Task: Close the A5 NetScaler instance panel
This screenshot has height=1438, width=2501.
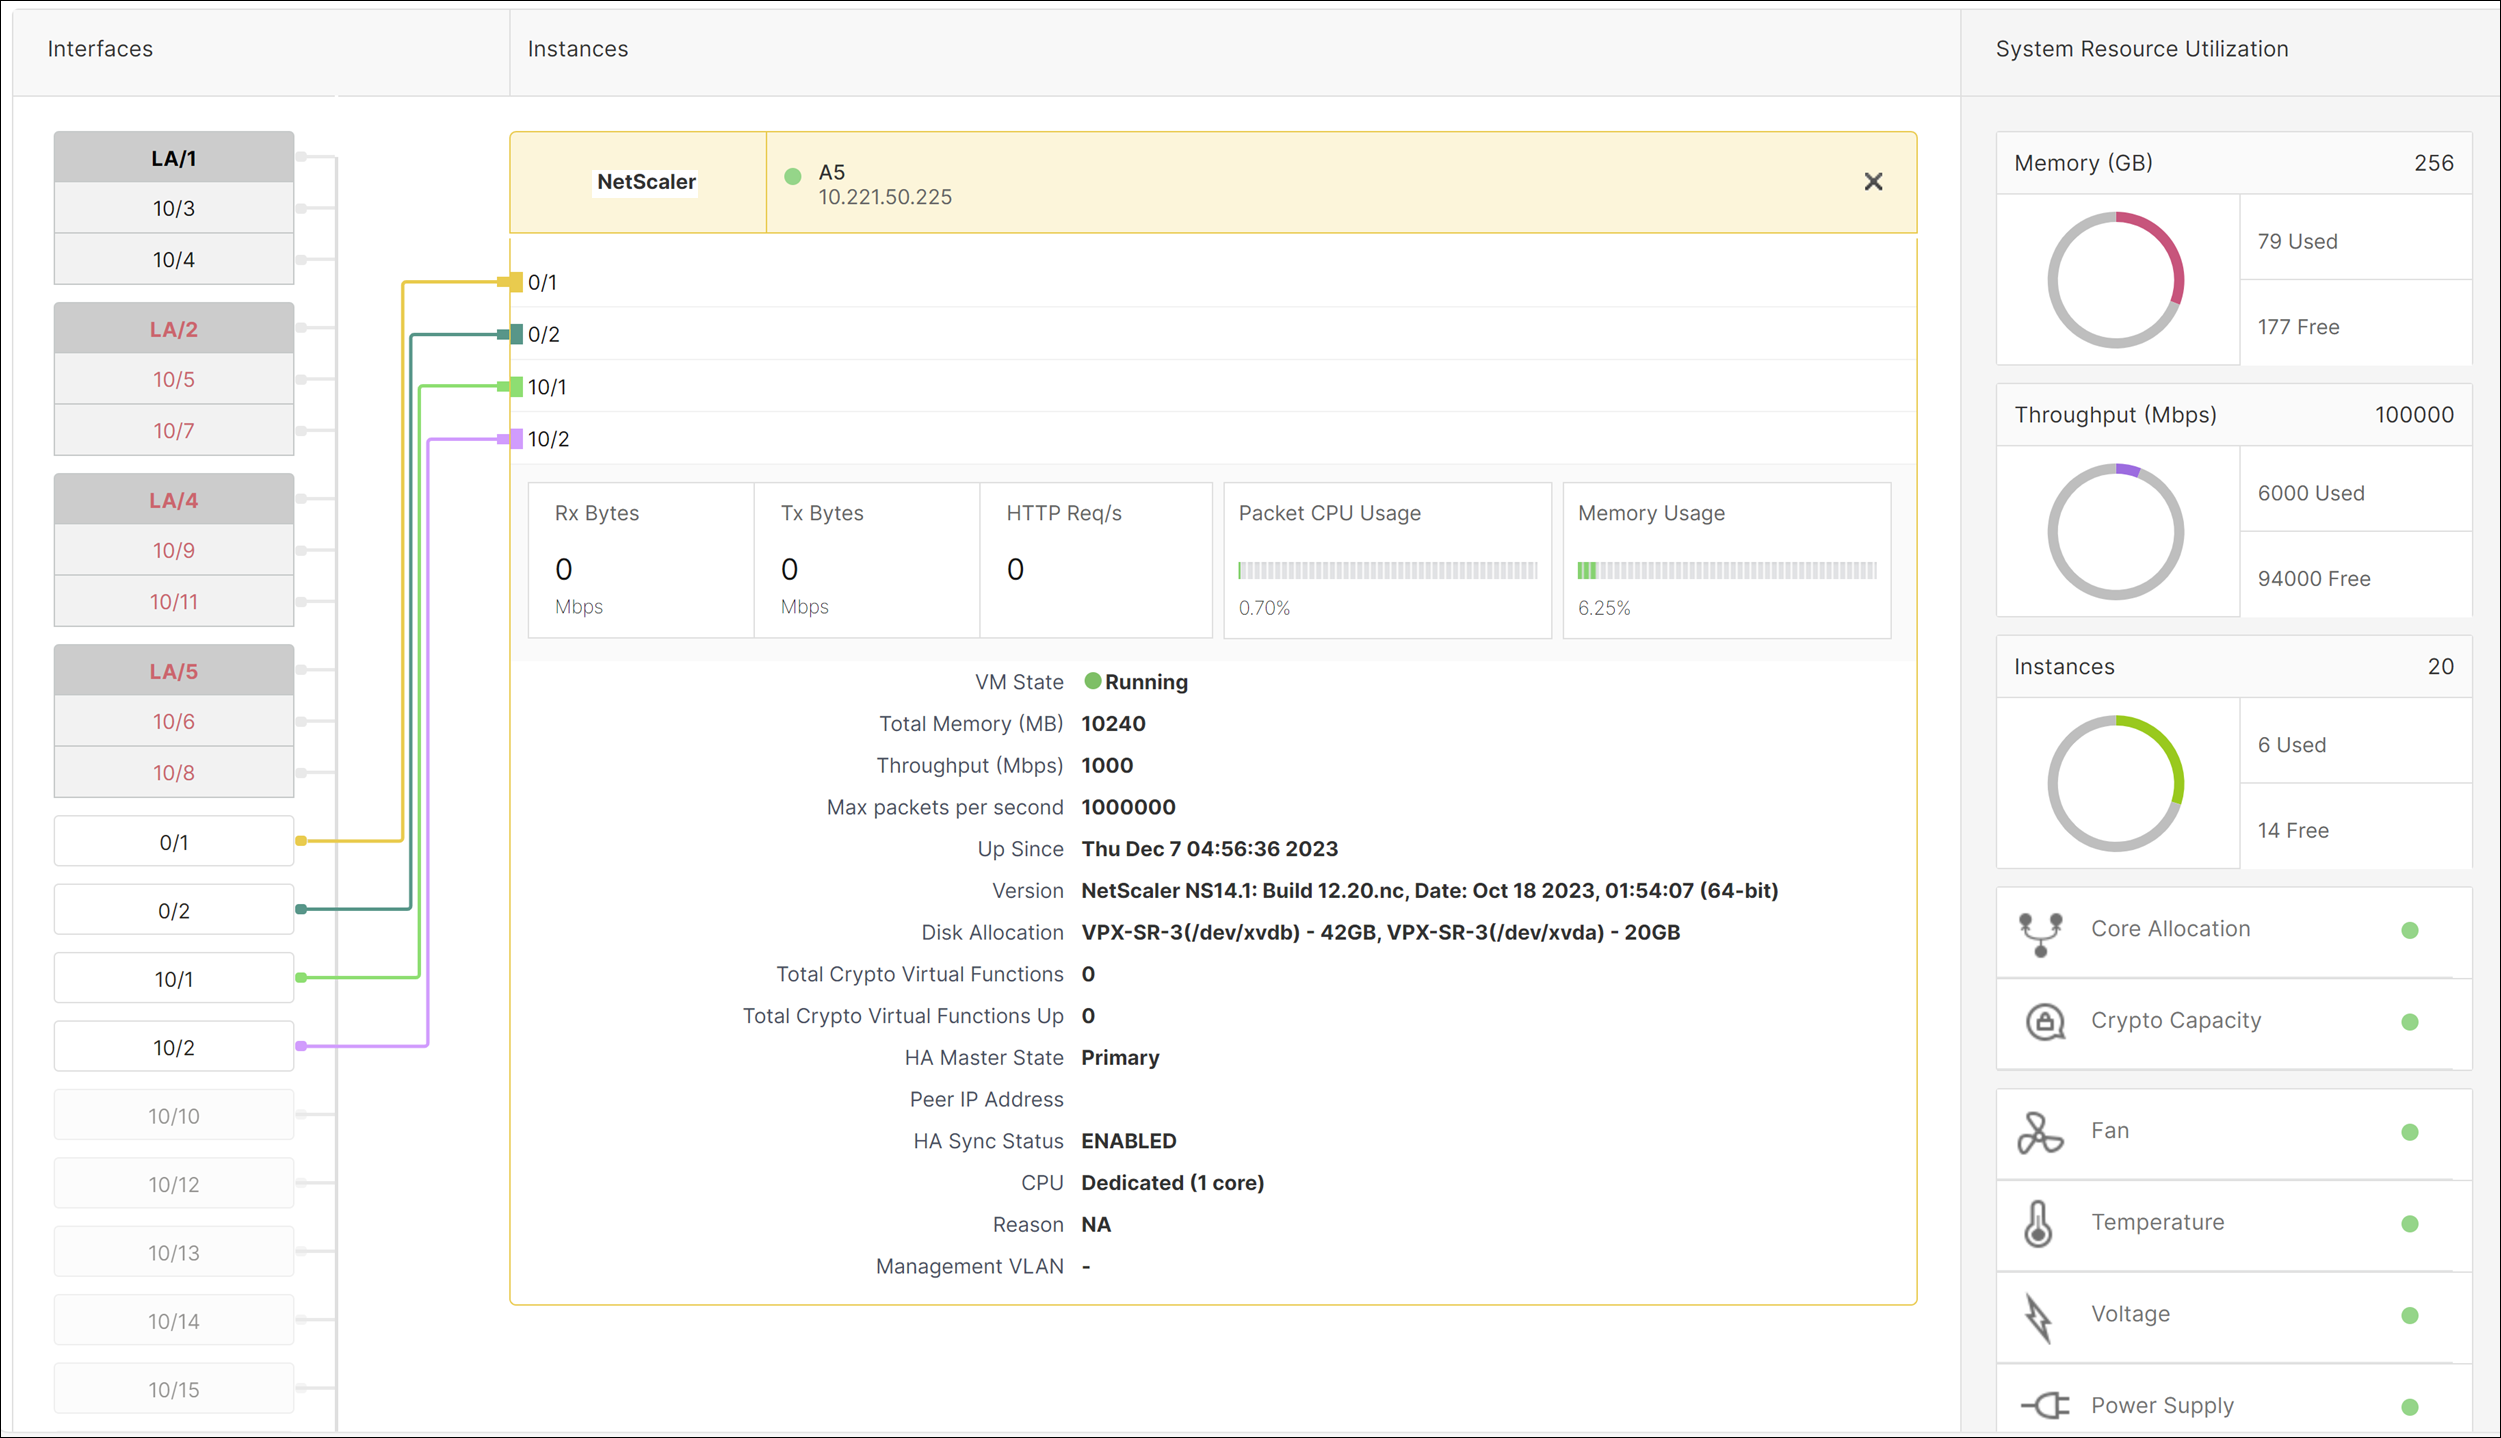Action: [x=1874, y=182]
